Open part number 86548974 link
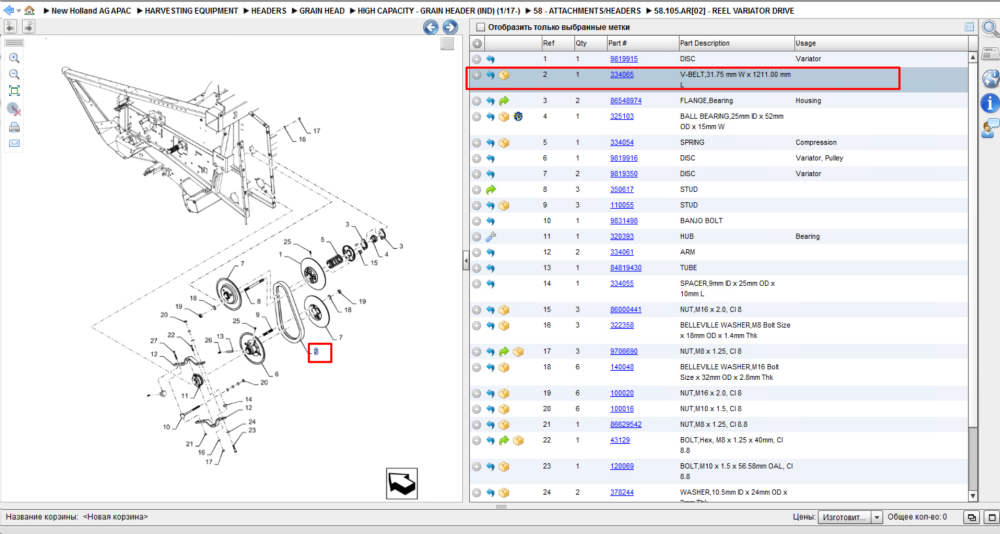This screenshot has width=1000, height=534. tap(626, 101)
